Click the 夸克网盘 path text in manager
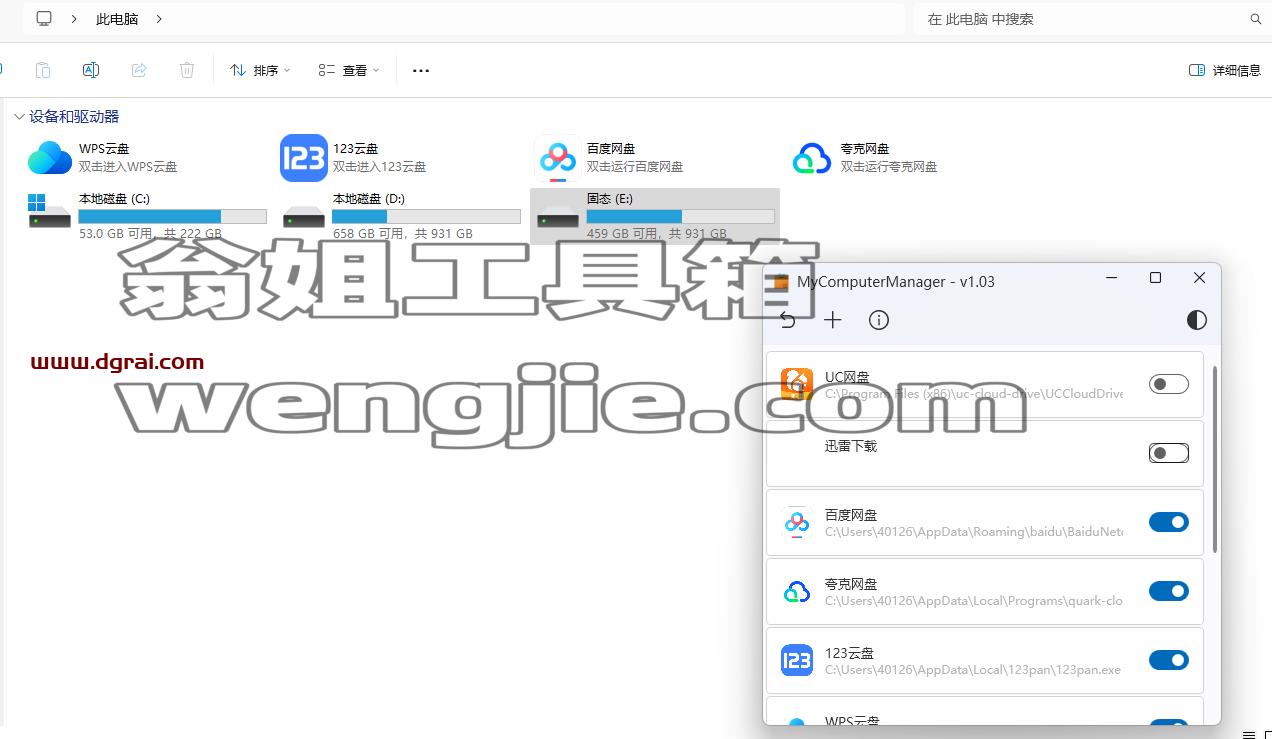The height and width of the screenshot is (739, 1272). coord(974,601)
